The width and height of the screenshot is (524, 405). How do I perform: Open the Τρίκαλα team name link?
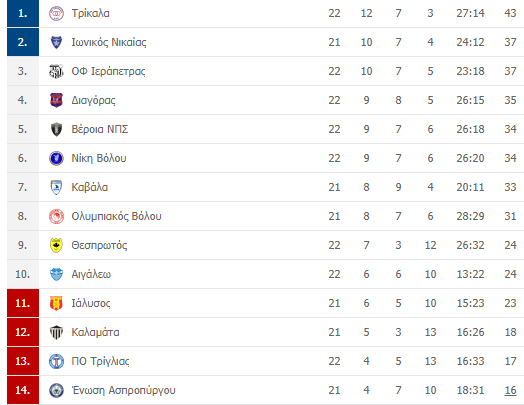pyautogui.click(x=91, y=13)
